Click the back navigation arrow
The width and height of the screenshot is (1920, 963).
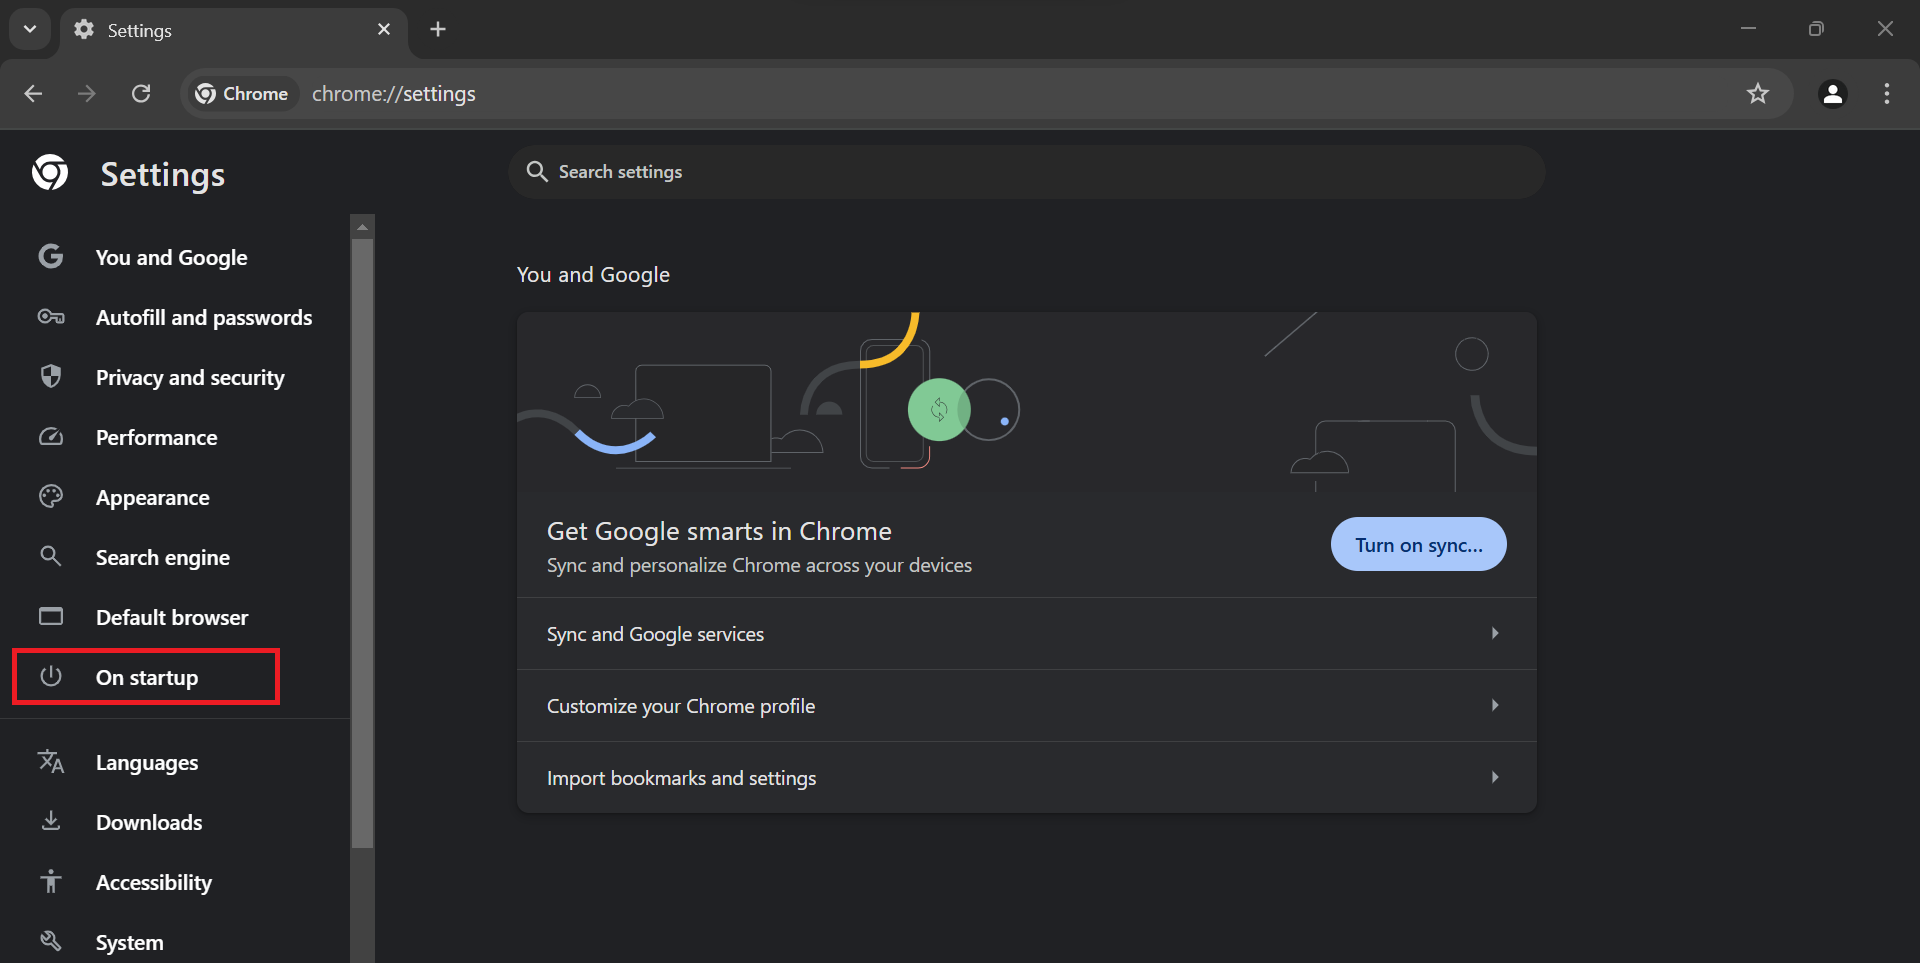pyautogui.click(x=33, y=94)
